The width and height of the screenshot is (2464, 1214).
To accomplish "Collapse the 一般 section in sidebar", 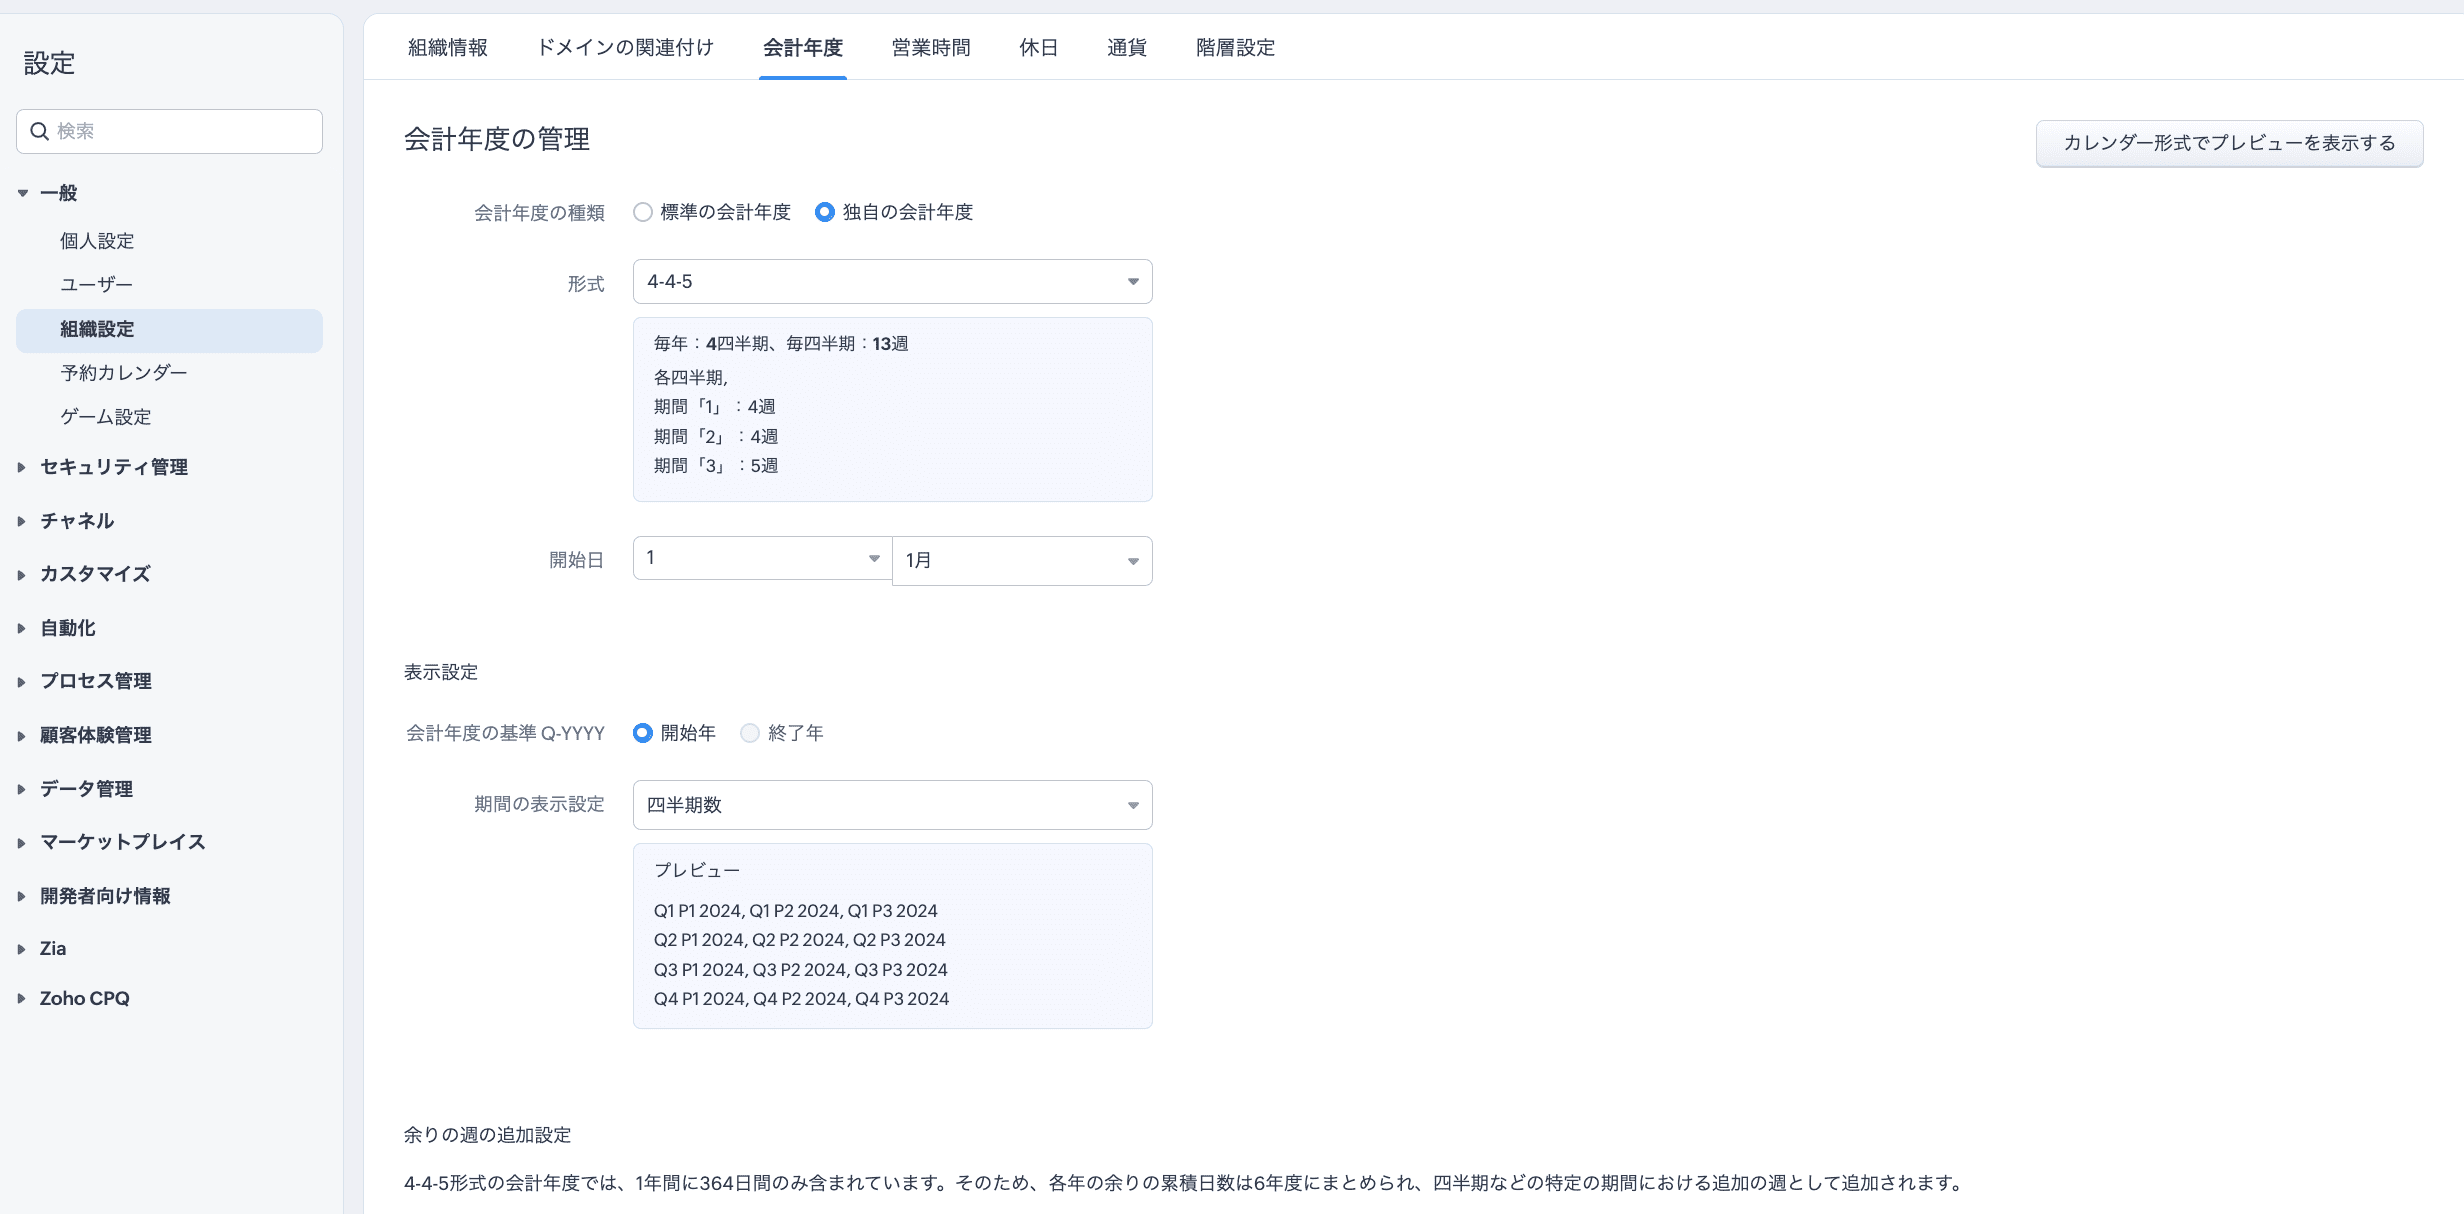I will 22,193.
